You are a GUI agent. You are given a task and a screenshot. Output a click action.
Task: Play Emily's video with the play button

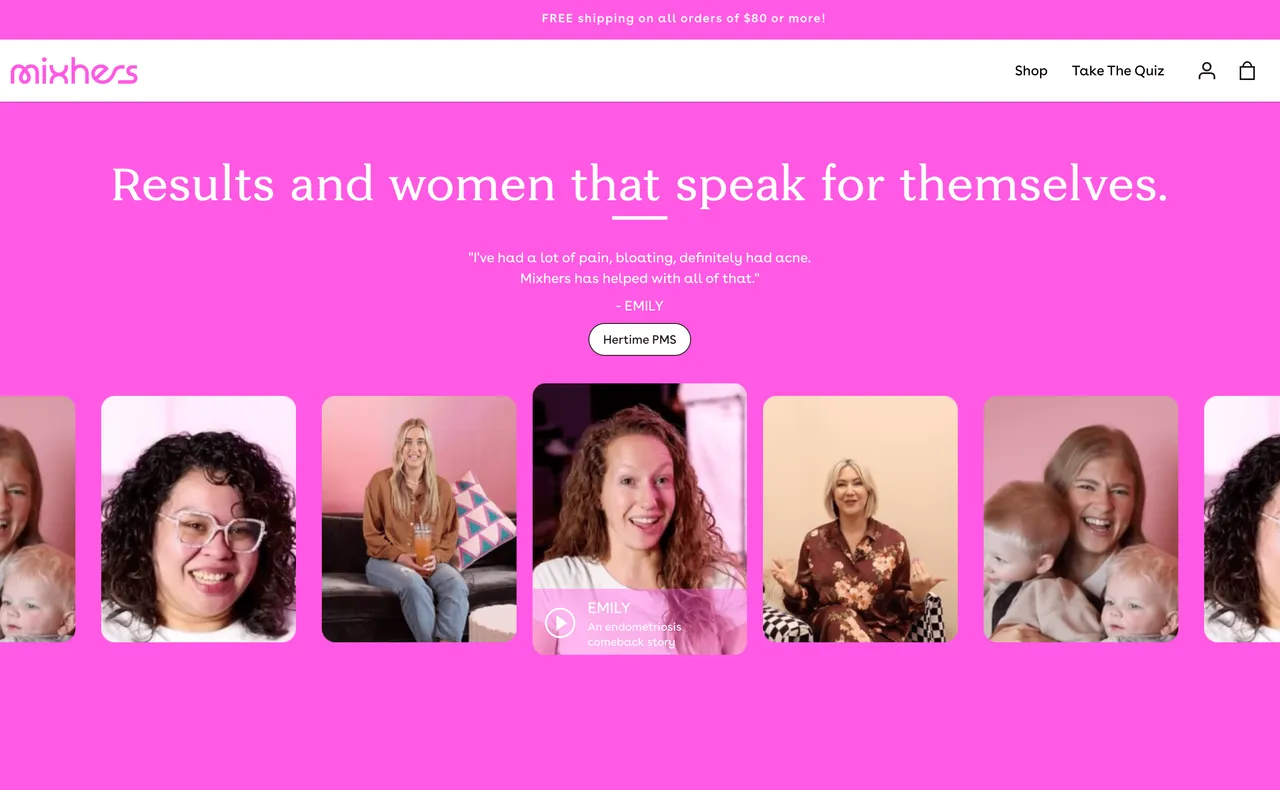(x=560, y=623)
